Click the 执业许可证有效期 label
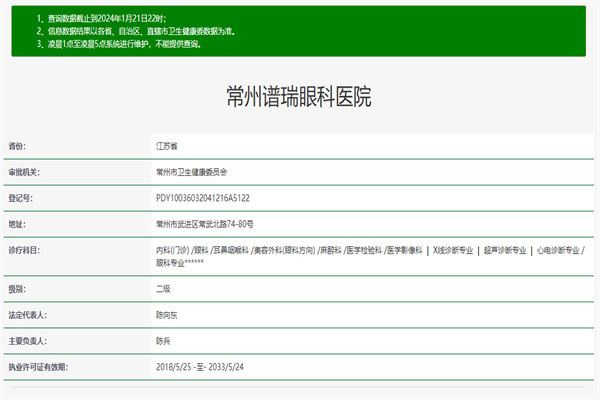This screenshot has width=600, height=400. 38,367
